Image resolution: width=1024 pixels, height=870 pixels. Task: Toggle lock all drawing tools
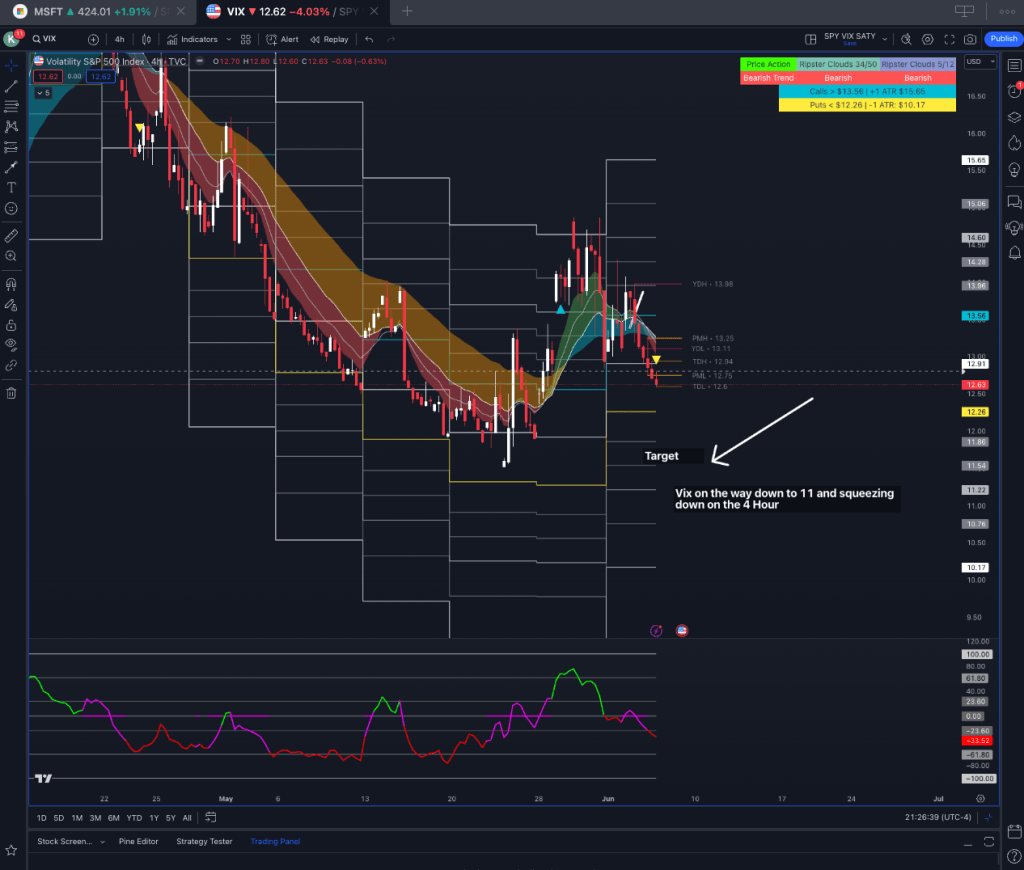pos(11,325)
